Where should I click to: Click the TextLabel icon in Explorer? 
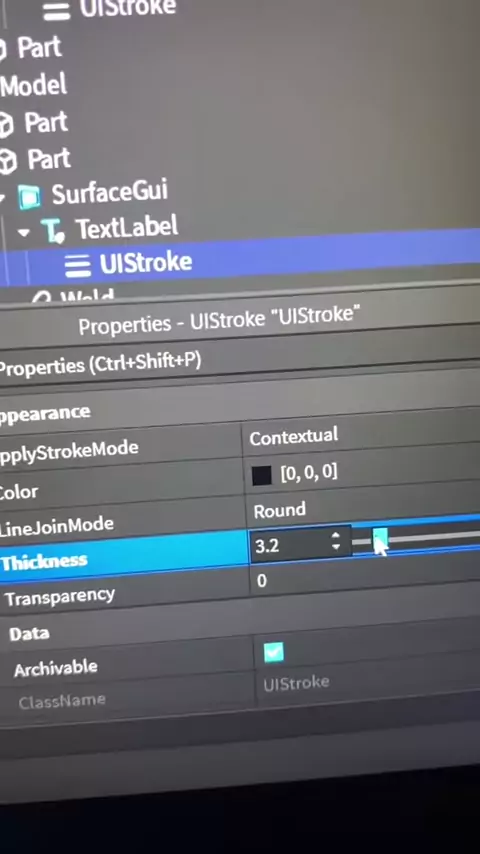[x=53, y=231]
